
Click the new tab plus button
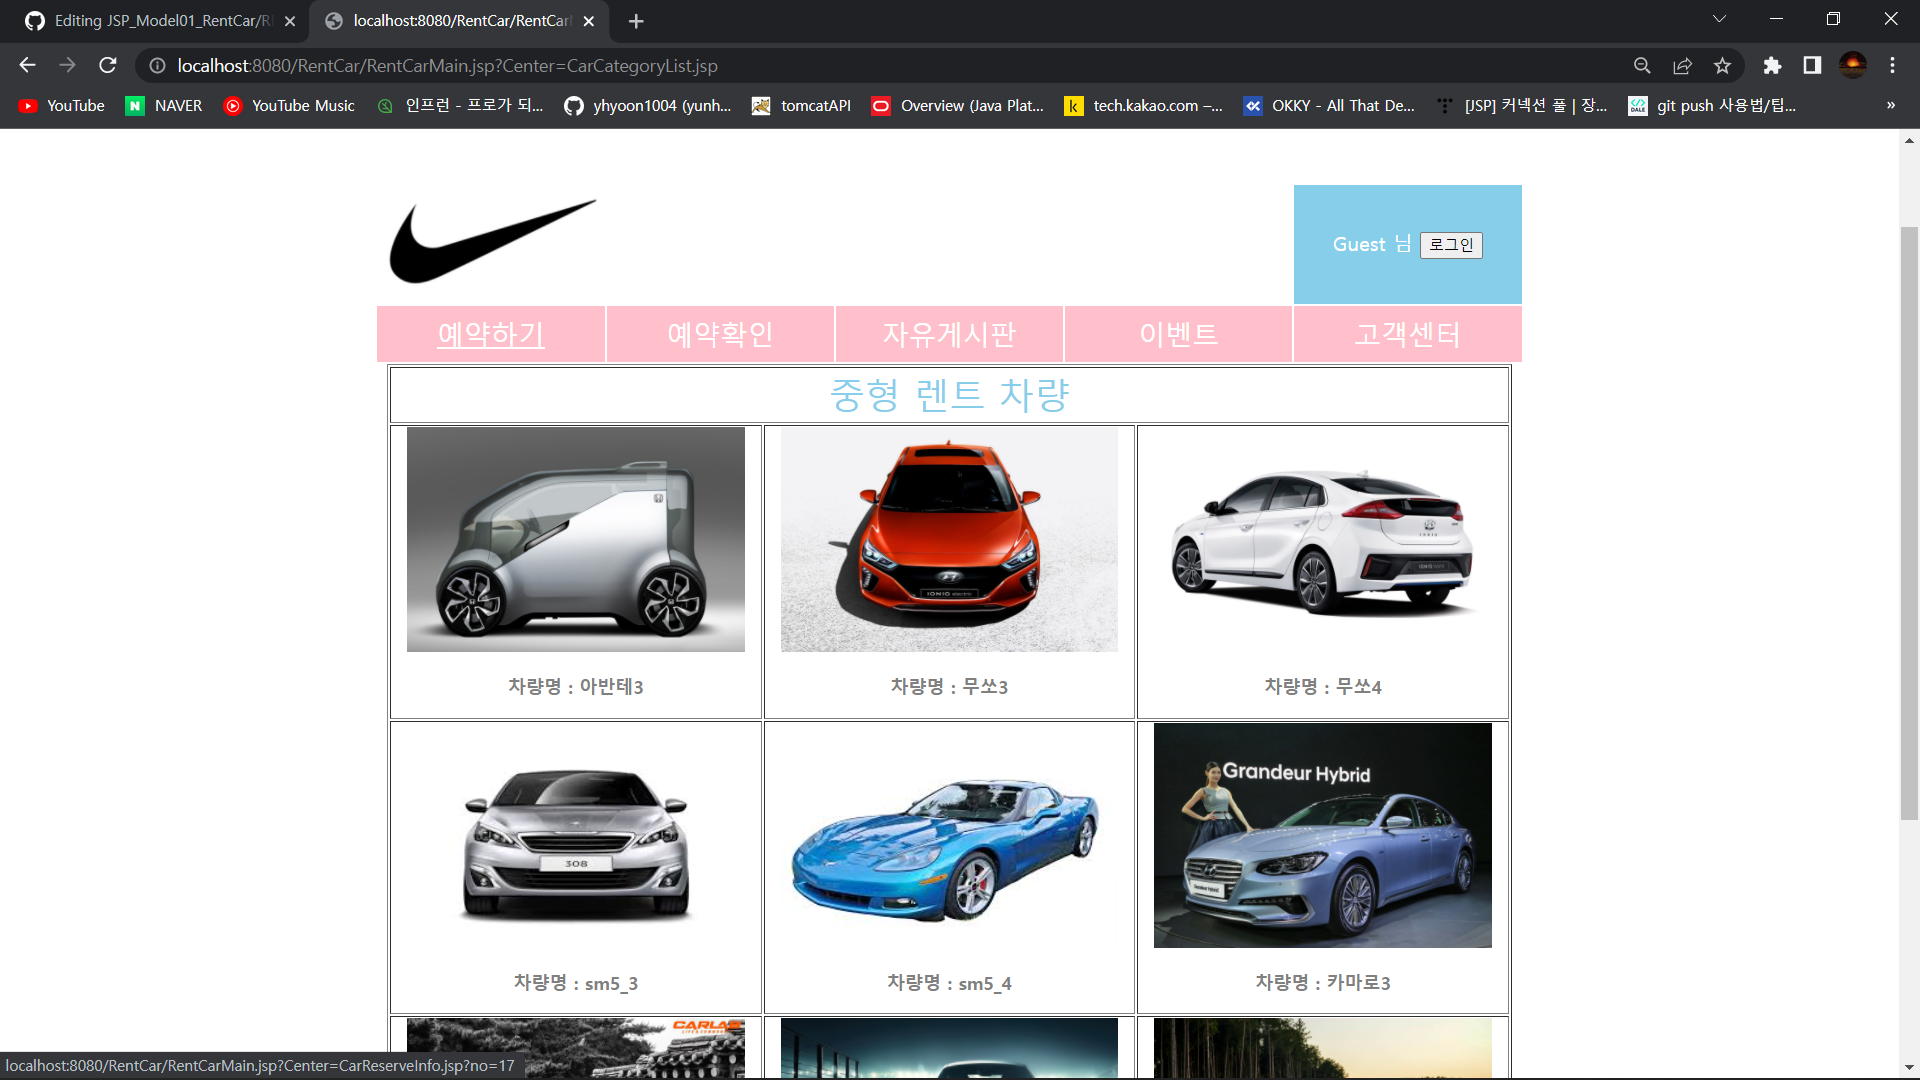click(x=637, y=21)
